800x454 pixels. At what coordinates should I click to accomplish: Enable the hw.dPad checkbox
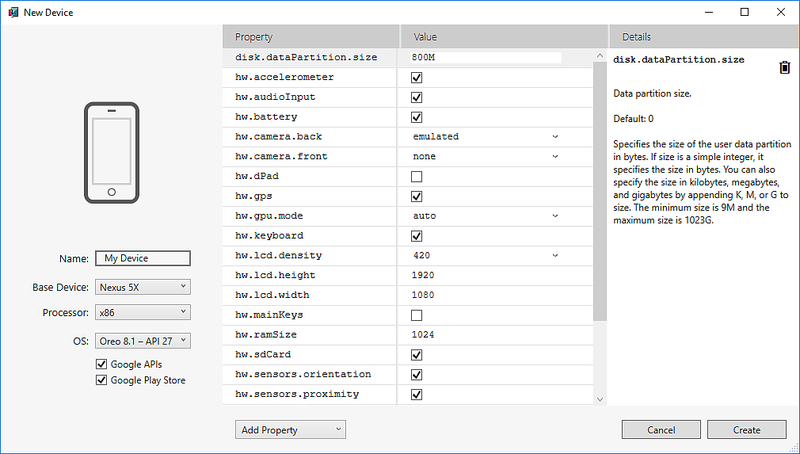pos(417,176)
